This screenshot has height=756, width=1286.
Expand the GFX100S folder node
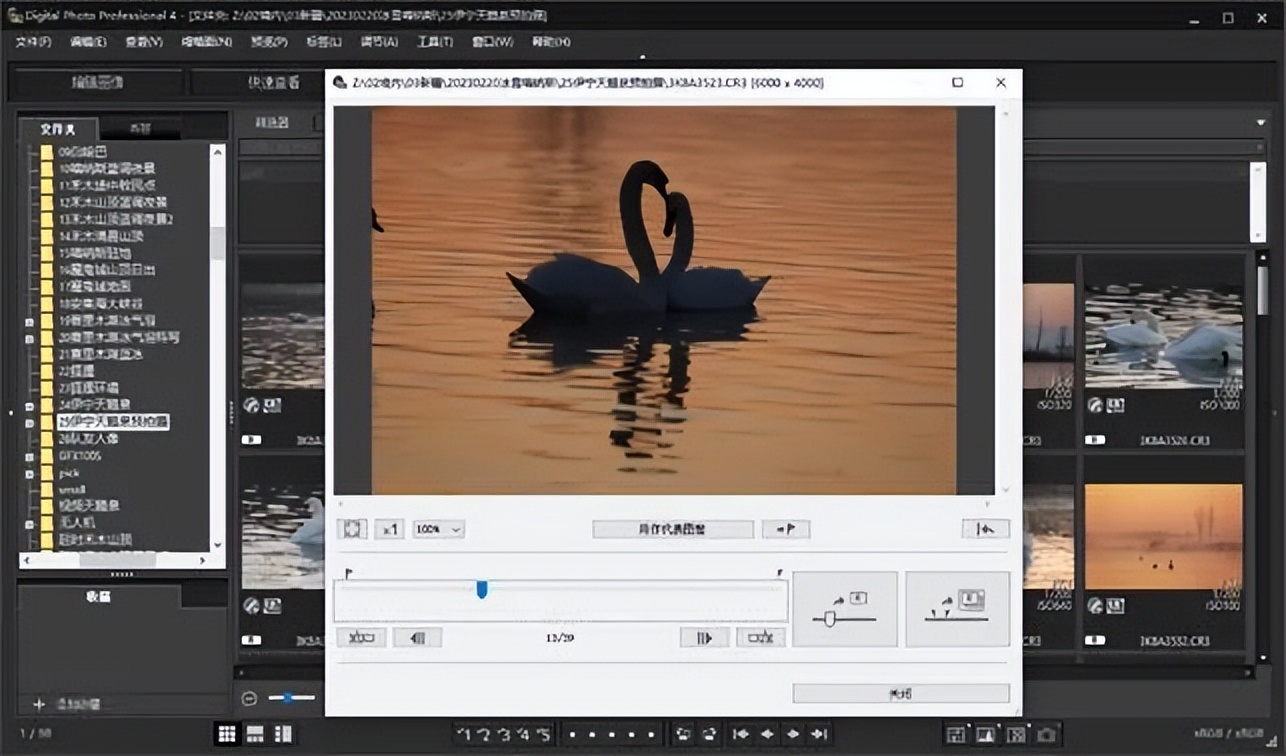pyautogui.click(x=30, y=456)
